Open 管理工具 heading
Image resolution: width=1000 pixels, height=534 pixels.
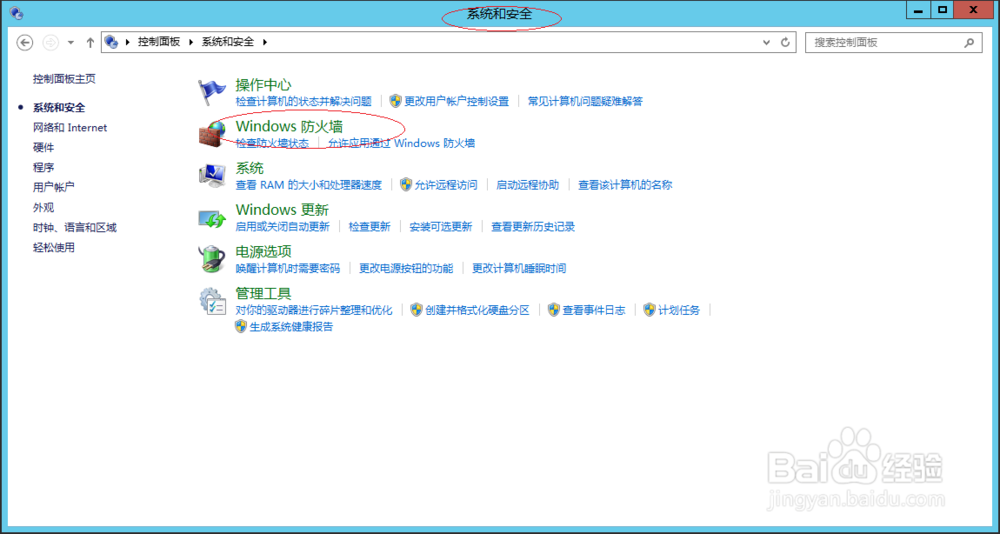(263, 293)
